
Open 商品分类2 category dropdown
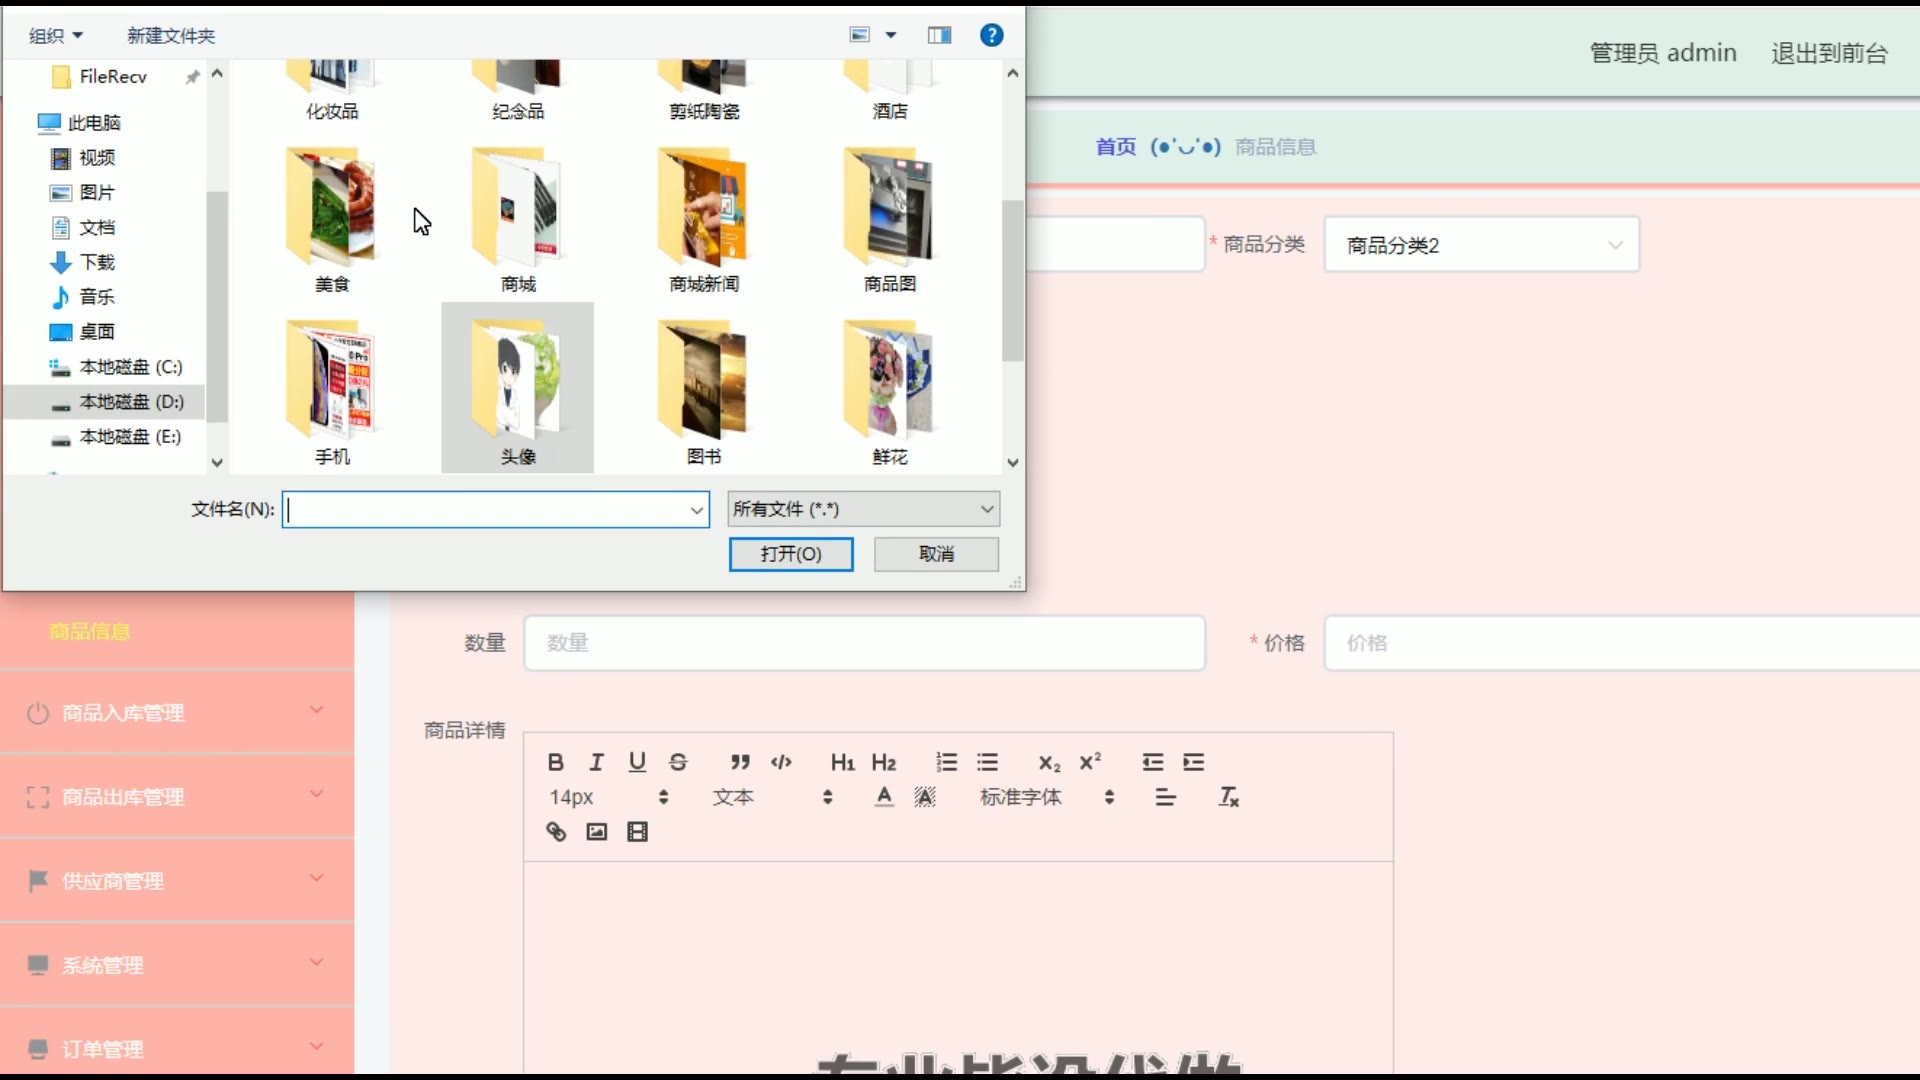tap(1481, 245)
